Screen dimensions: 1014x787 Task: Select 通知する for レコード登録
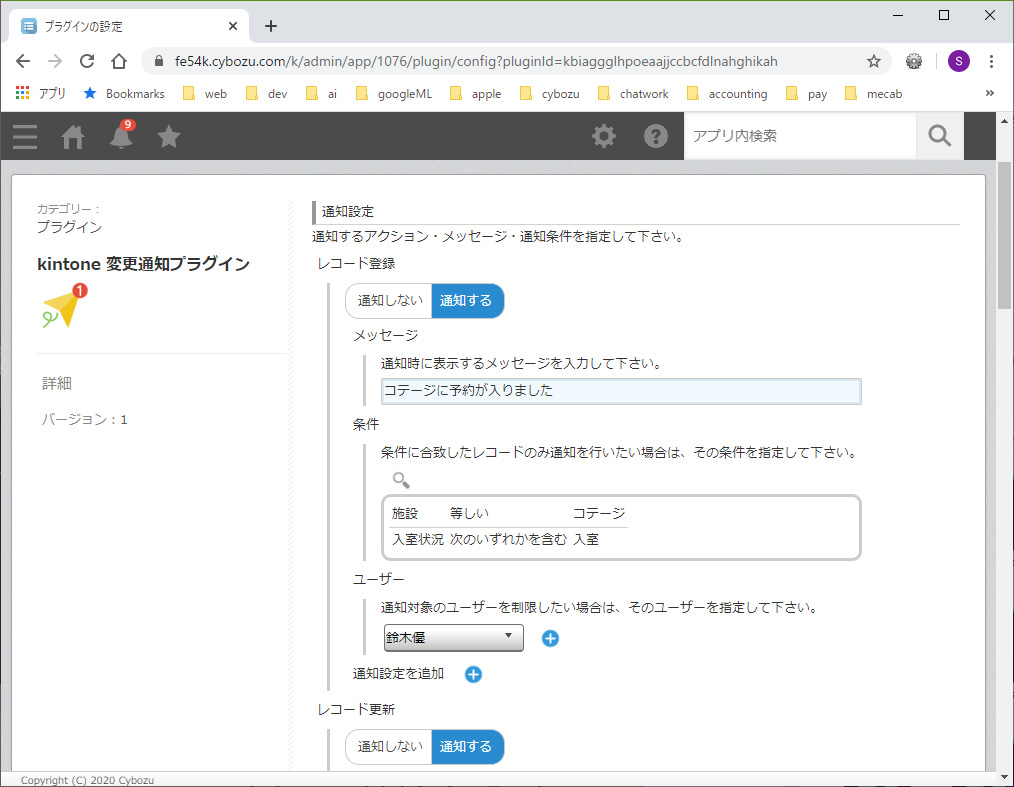[x=467, y=301]
